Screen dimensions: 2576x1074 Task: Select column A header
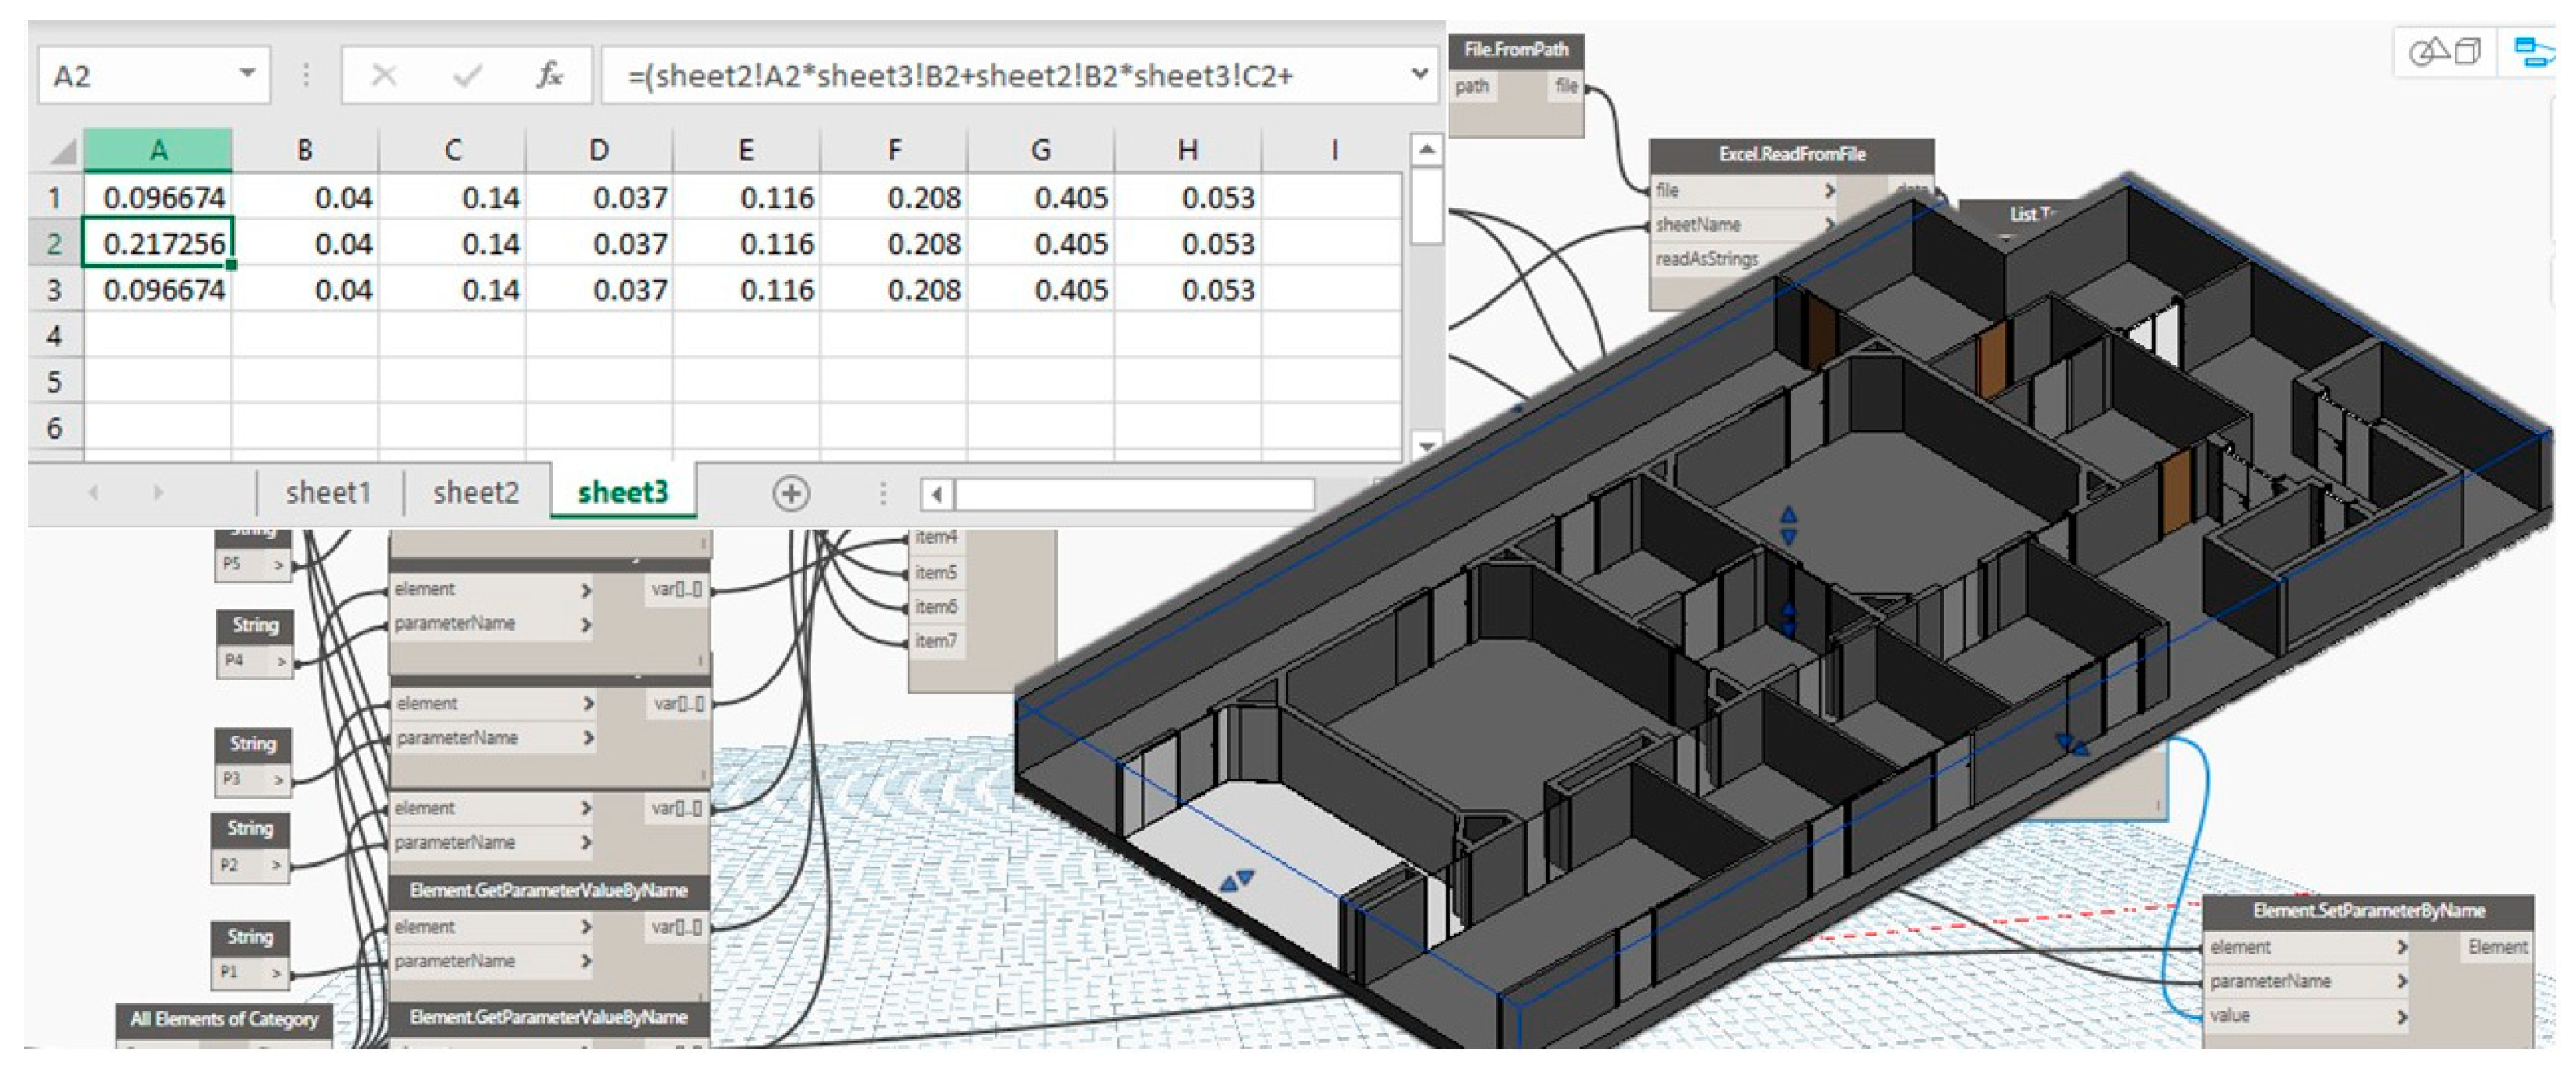[158, 150]
